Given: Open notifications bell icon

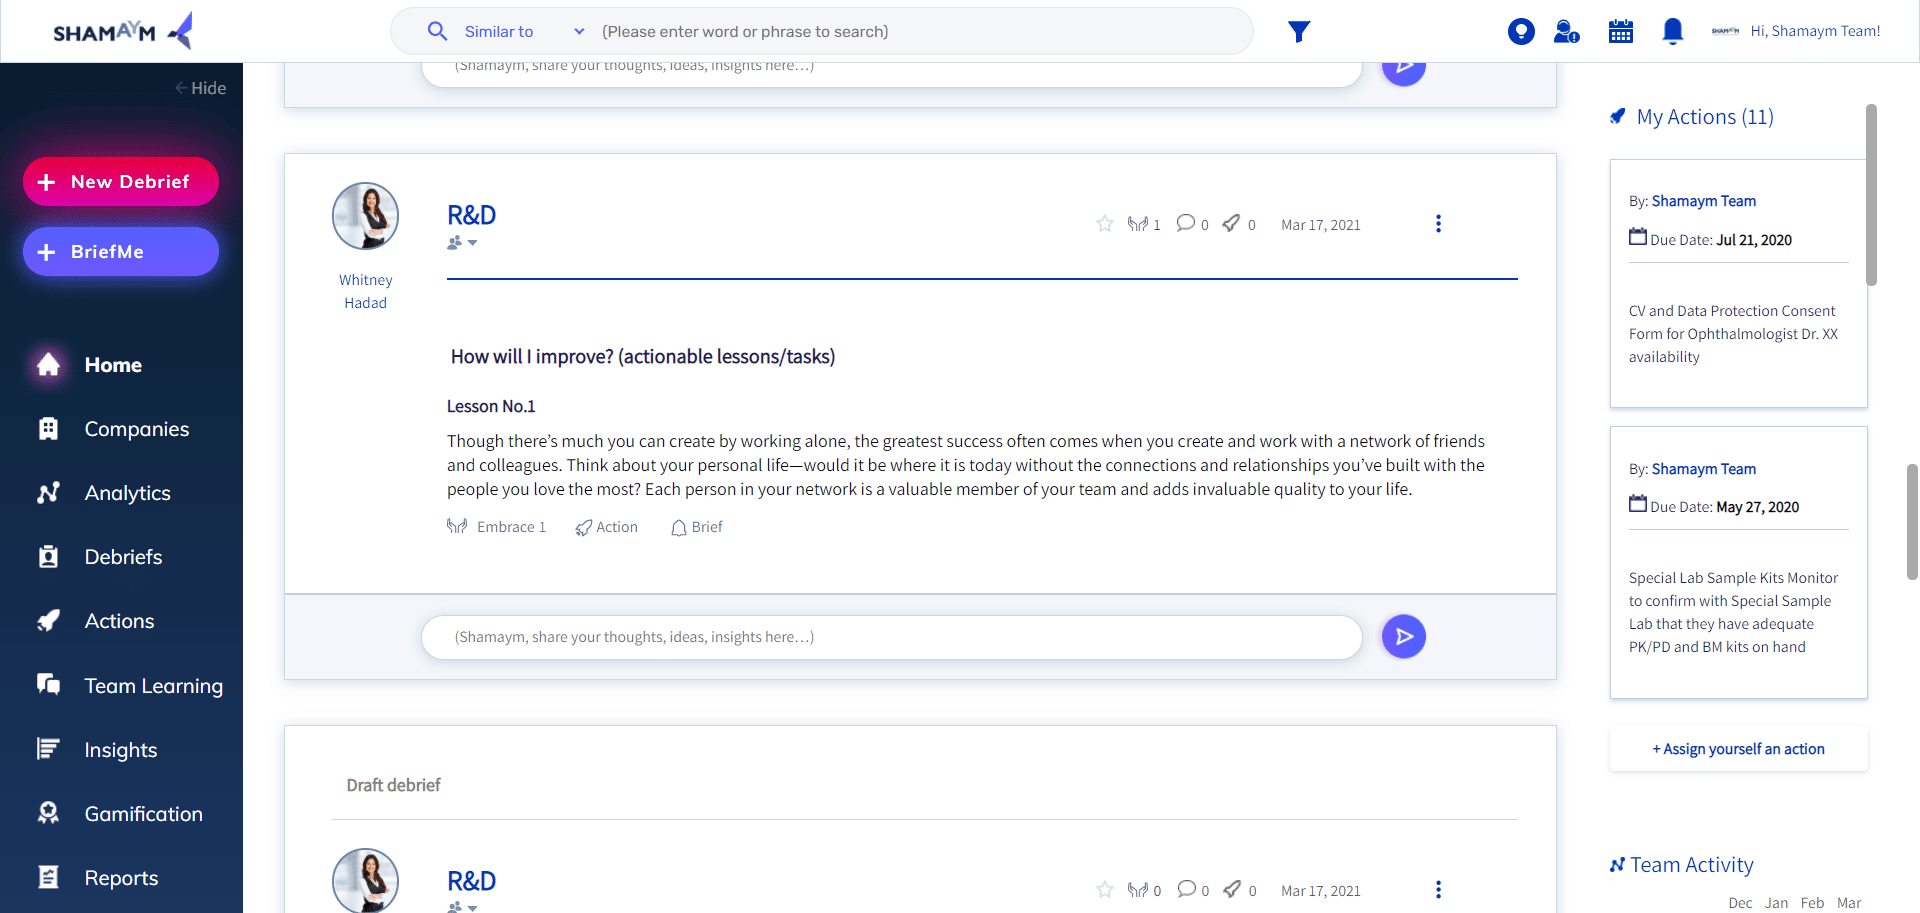Looking at the screenshot, I should click(x=1672, y=32).
